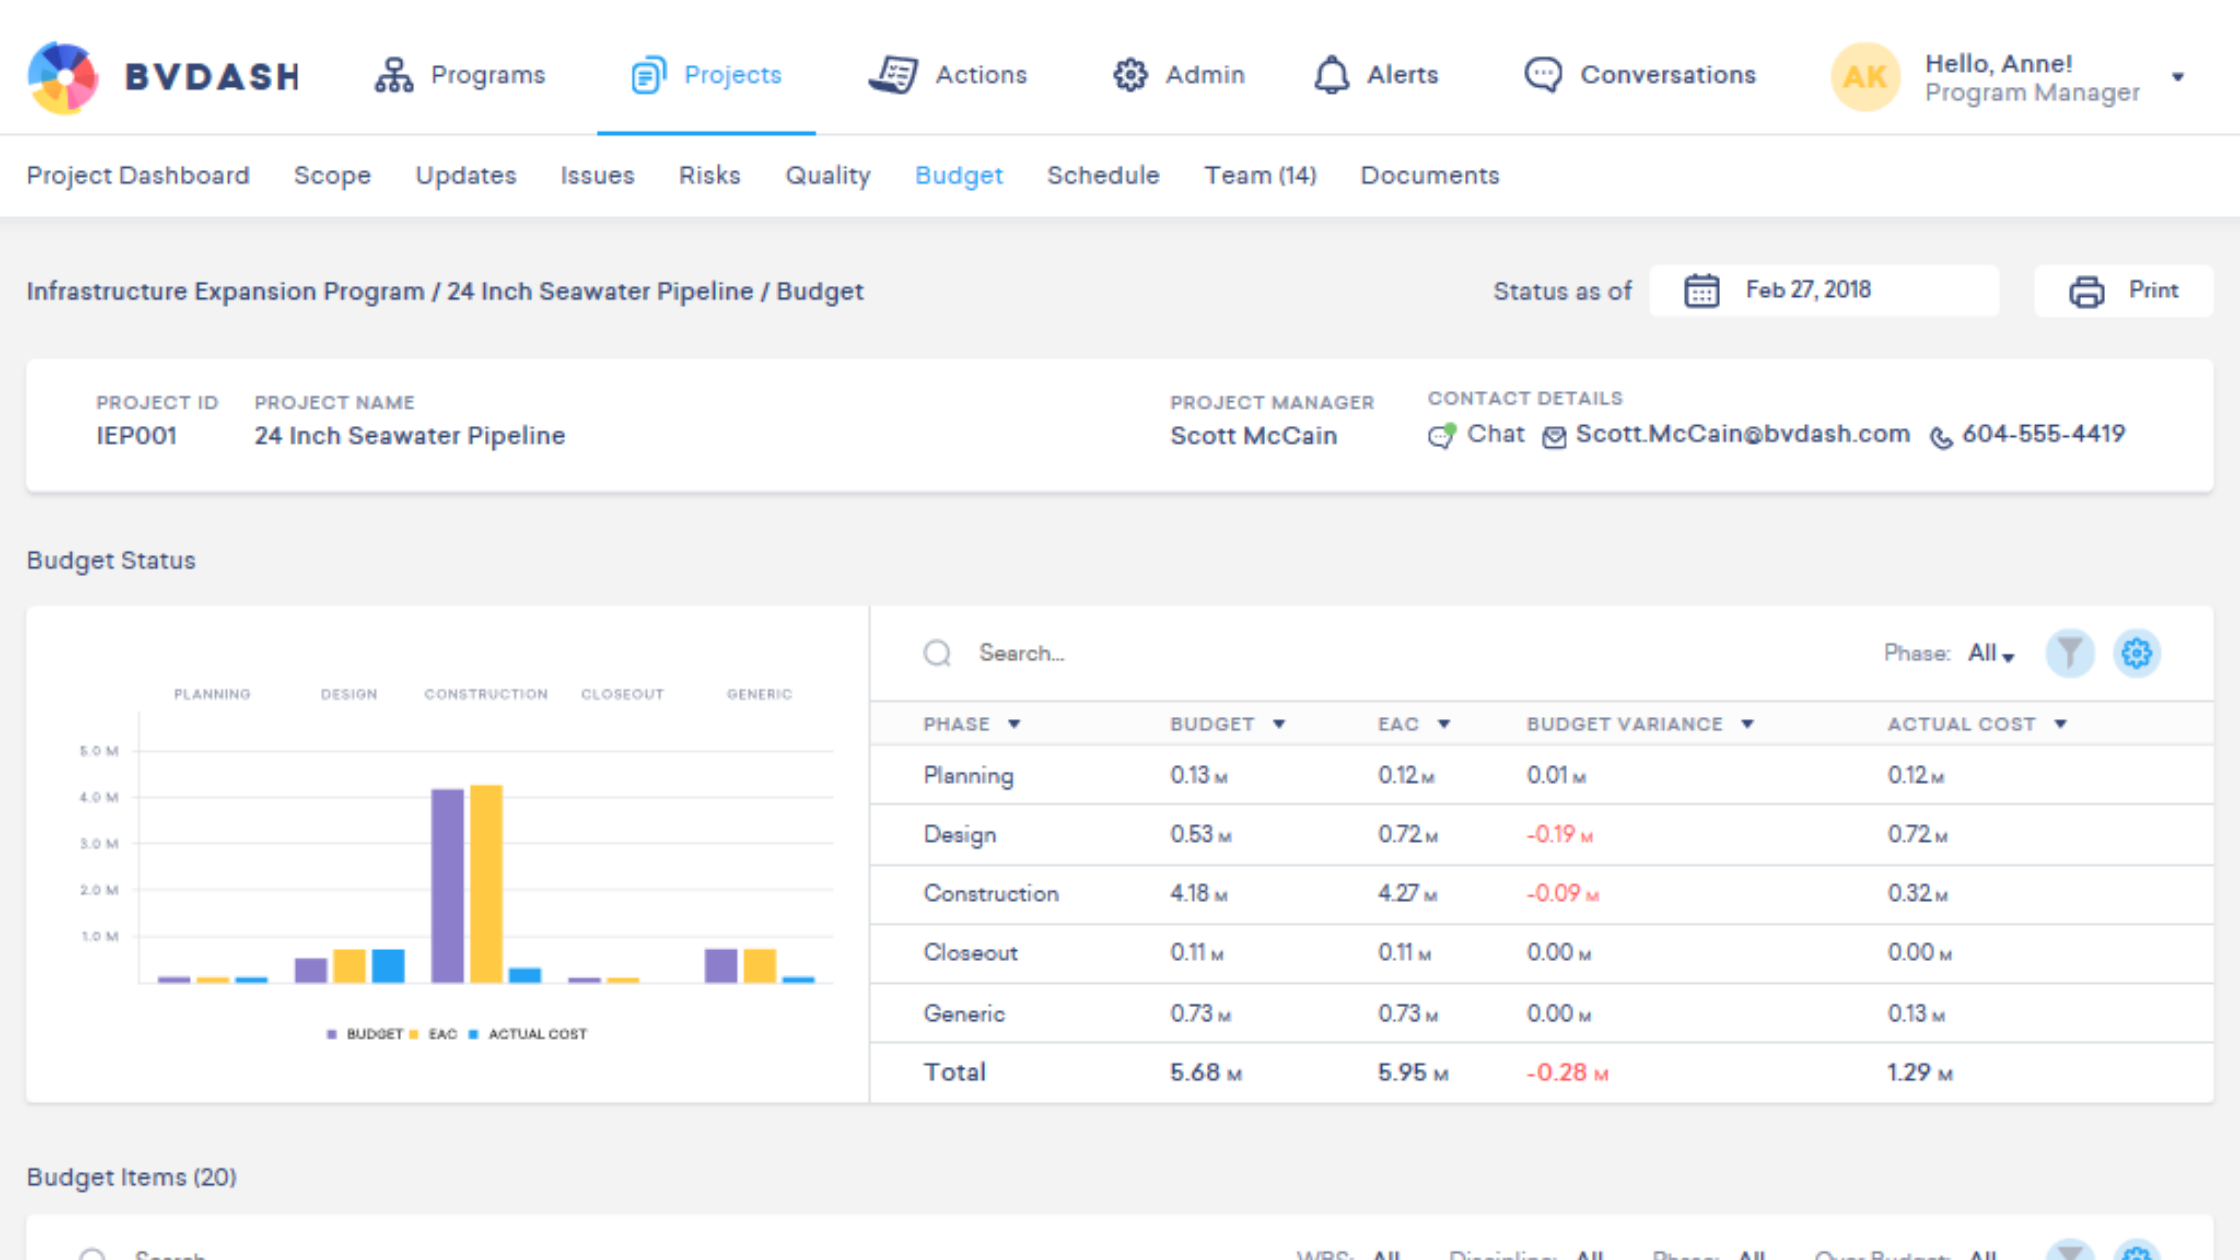Open user profile dropdown arrow
Screen dimensions: 2240x1260
coord(2177,77)
